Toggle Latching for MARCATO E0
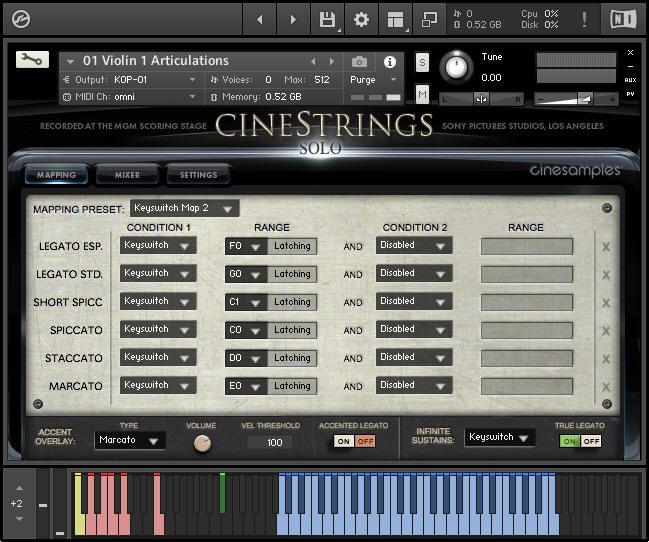Screen dimensions: 649x542 point(292,386)
